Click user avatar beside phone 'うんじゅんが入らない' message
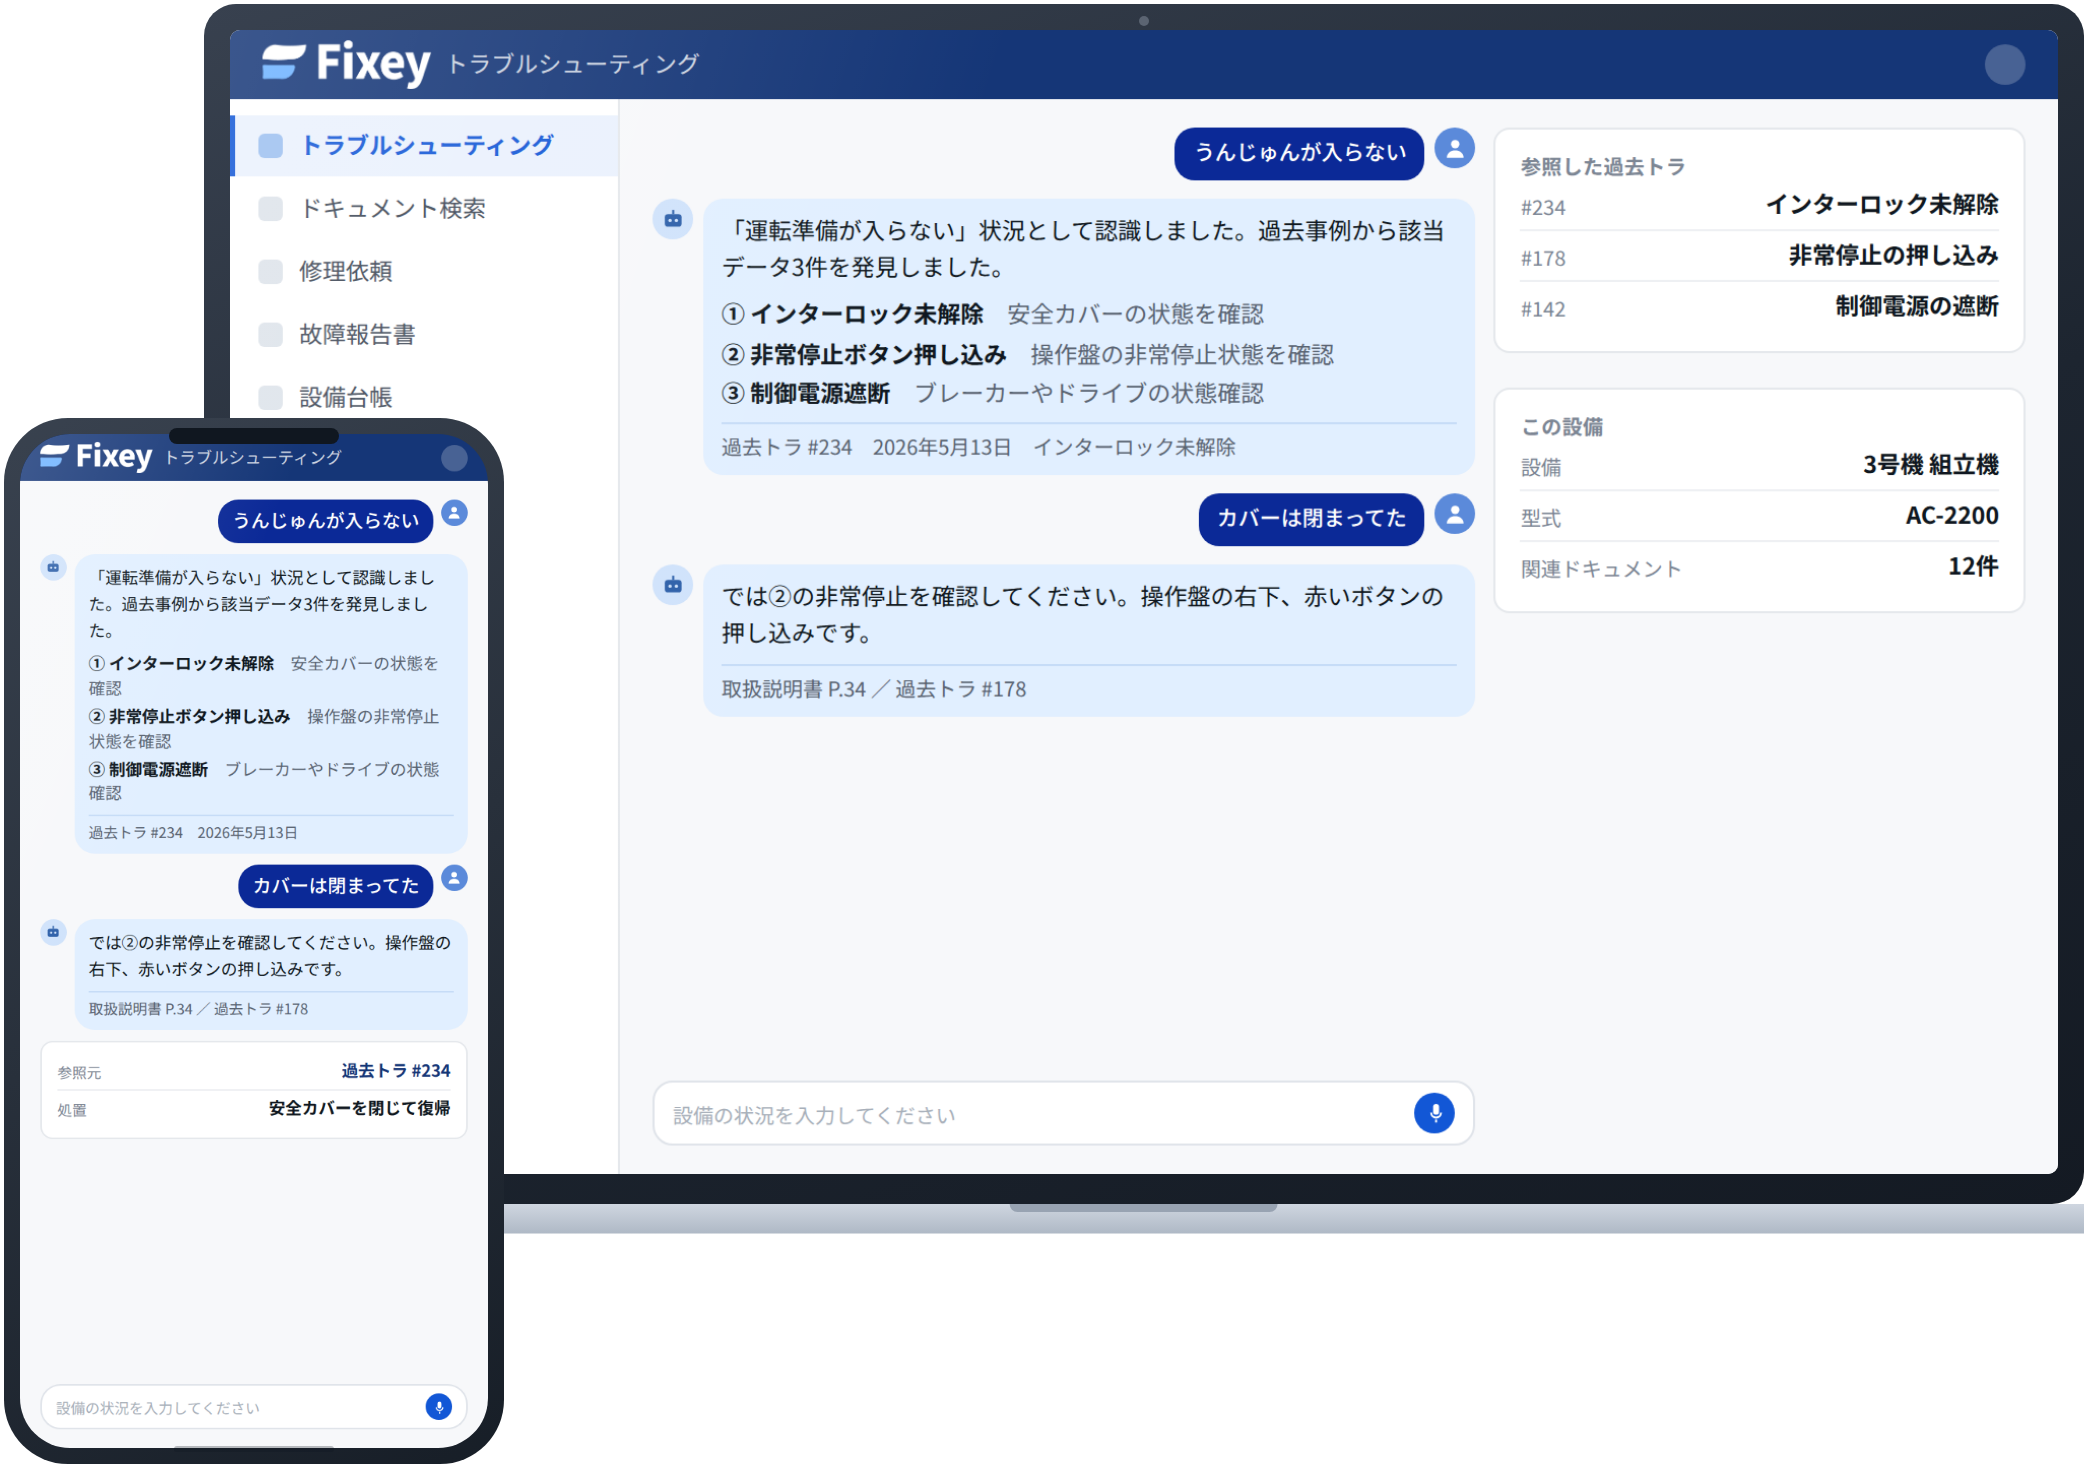2084x1468 pixels. coord(454,513)
